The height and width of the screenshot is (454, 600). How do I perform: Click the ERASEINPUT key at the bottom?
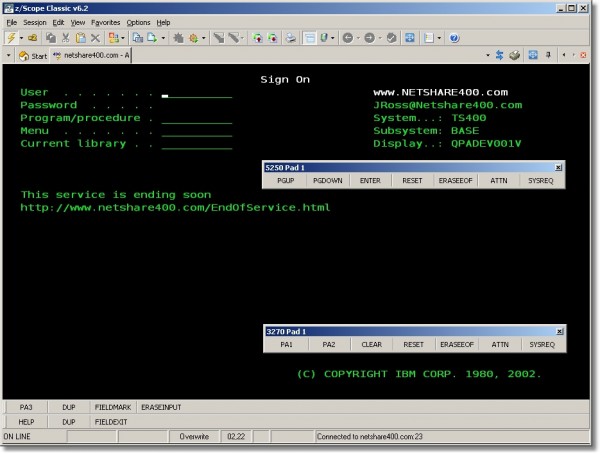click(162, 408)
